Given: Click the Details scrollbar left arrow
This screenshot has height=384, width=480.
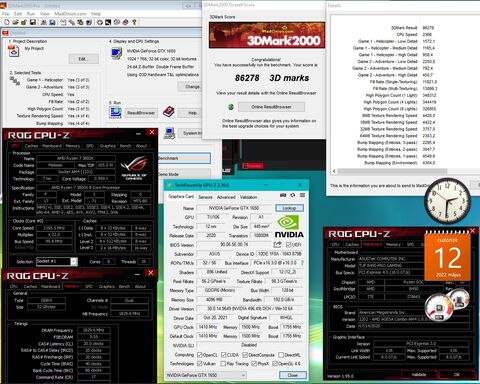Looking at the screenshot, I should [x=334, y=171].
